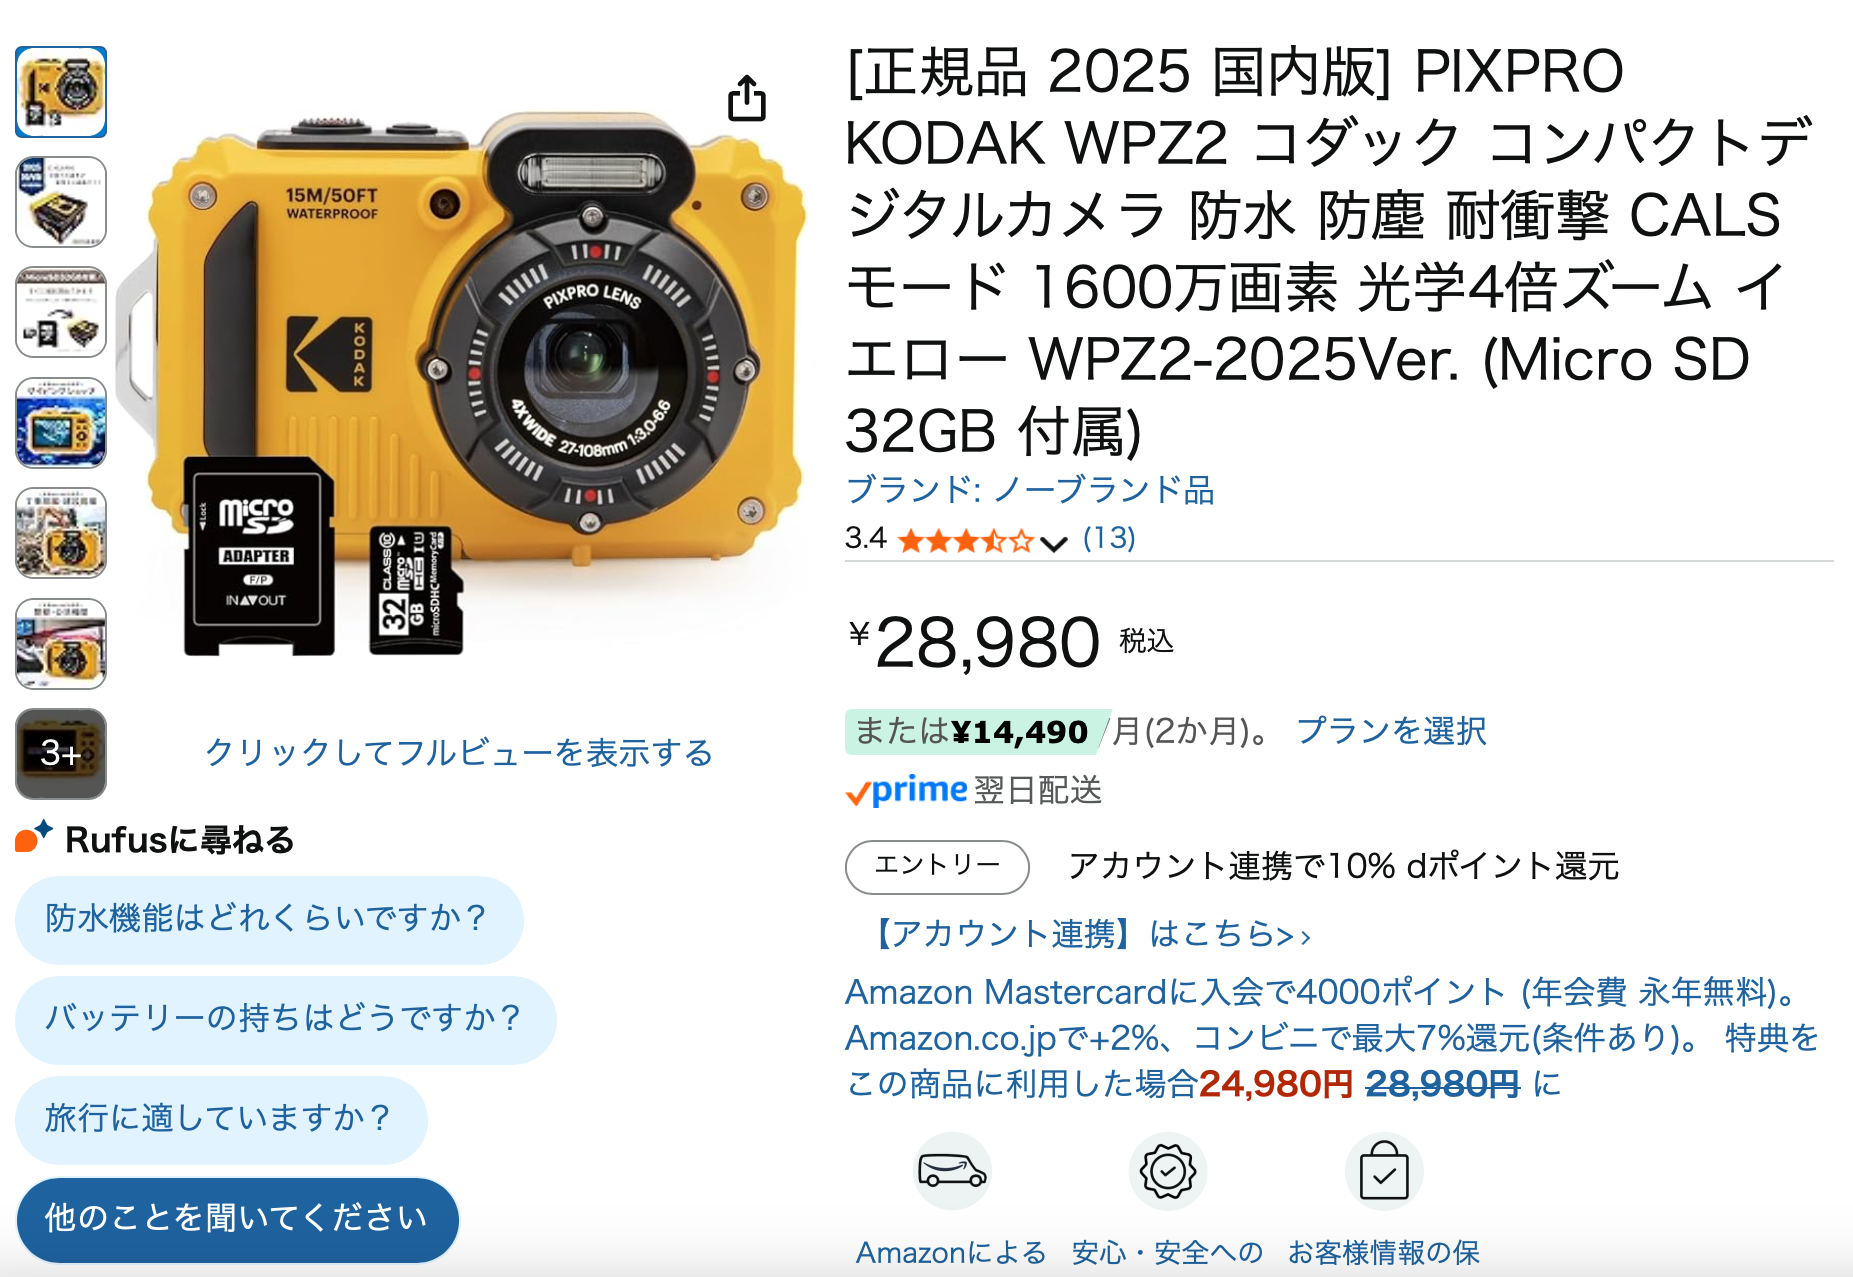The width and height of the screenshot is (1853, 1277).
Task: Click the shopping bag privacy icon
Action: (x=1384, y=1171)
